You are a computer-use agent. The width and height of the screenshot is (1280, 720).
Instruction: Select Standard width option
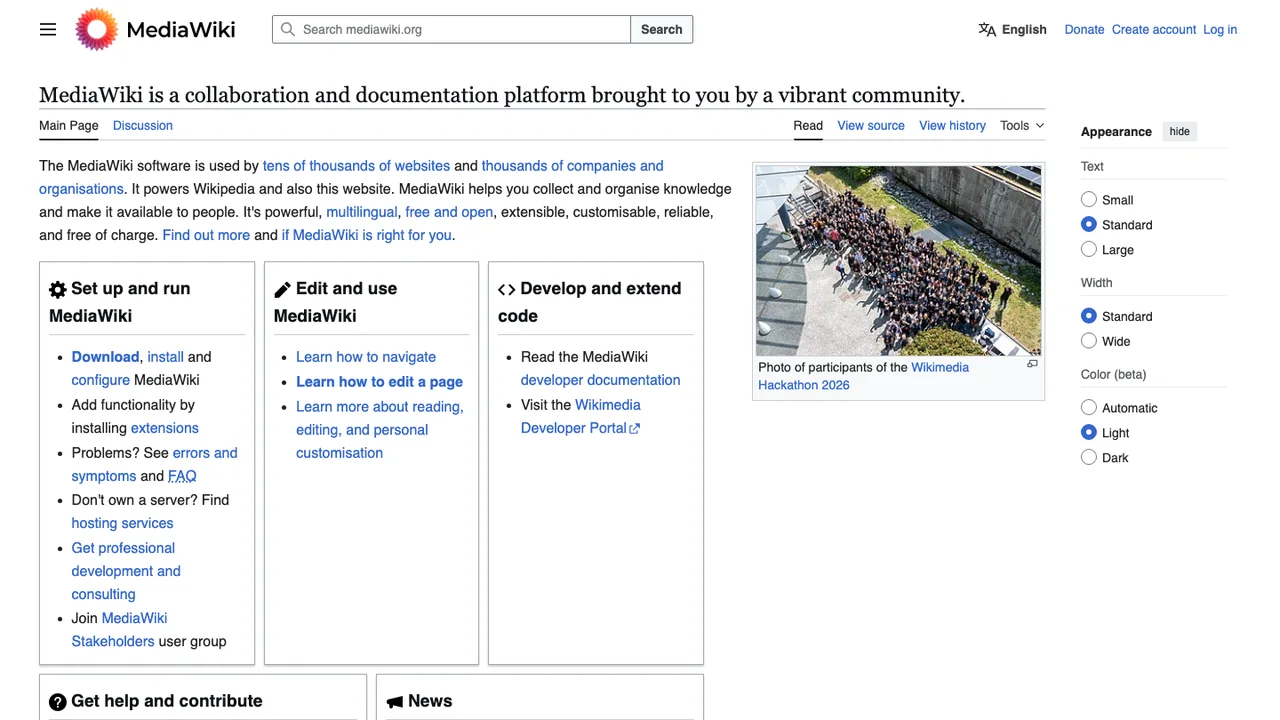click(x=1089, y=315)
